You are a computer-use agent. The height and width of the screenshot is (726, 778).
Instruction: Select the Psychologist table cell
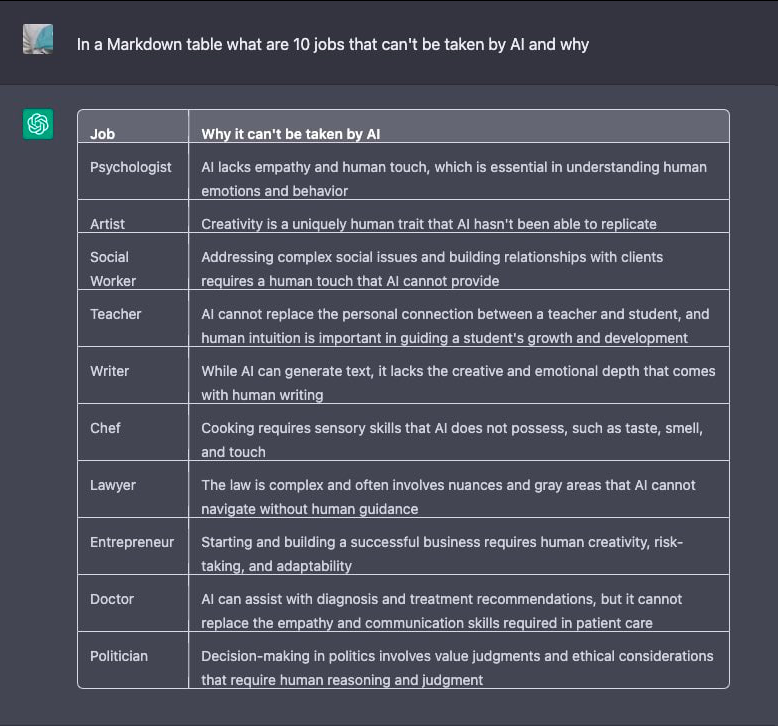131,167
